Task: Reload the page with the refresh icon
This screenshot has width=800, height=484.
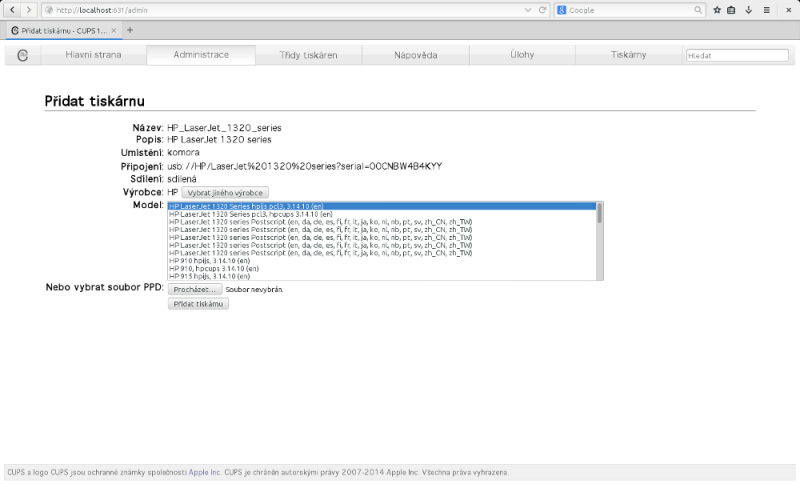Action: (542, 9)
